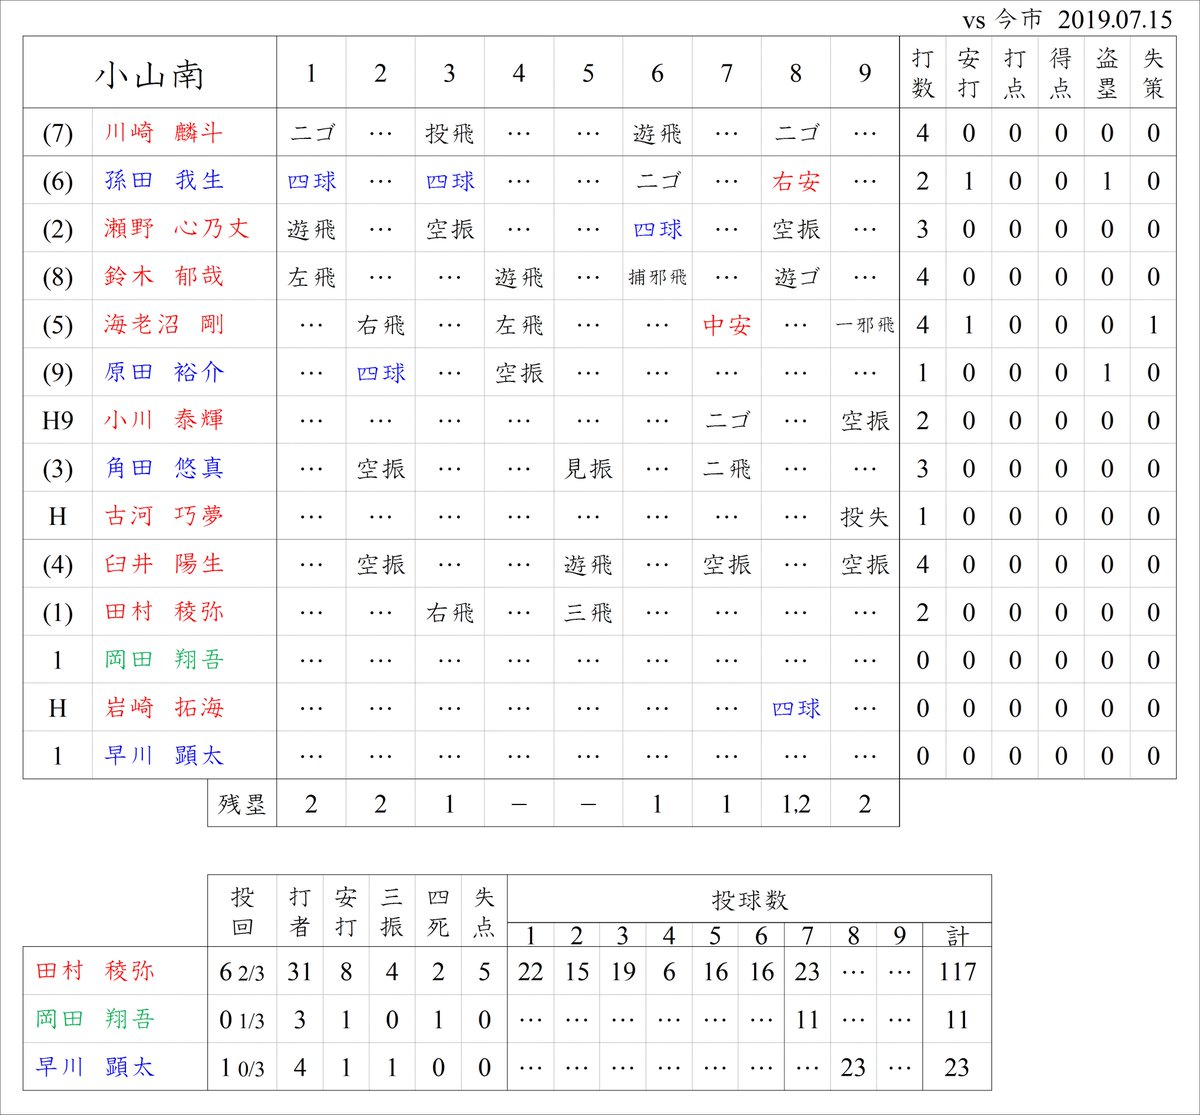The width and height of the screenshot is (1200, 1115).
Task: Click the 1 0/3 innings value
Action: (242, 1068)
